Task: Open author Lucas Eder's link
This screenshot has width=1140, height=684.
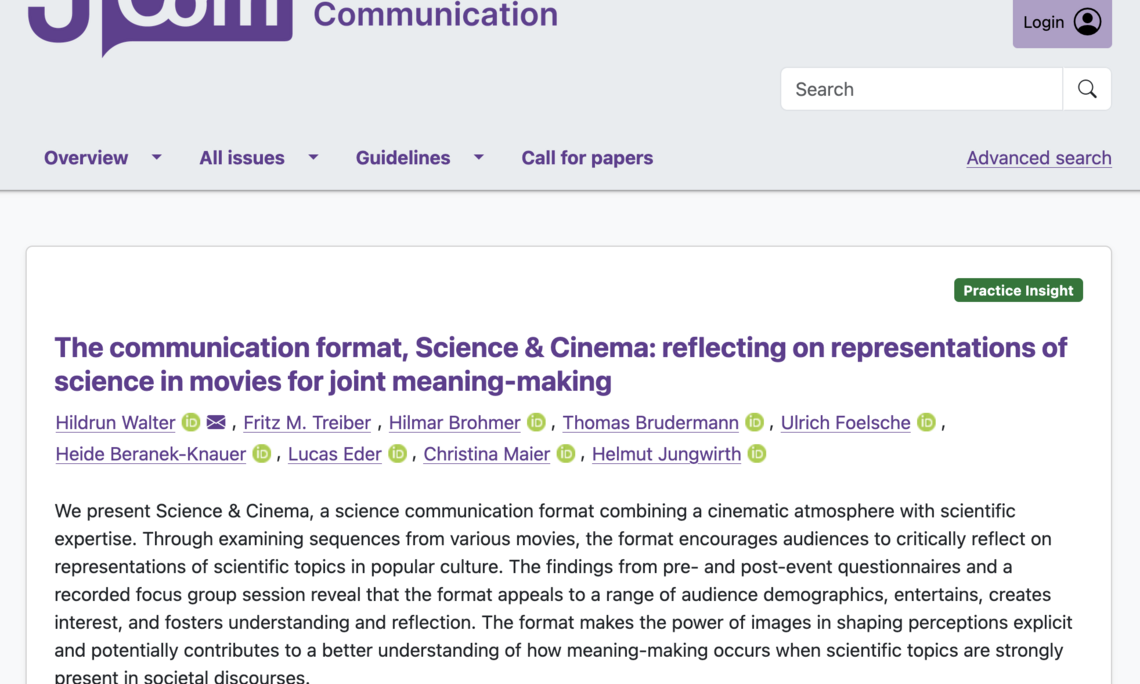Action: [334, 454]
